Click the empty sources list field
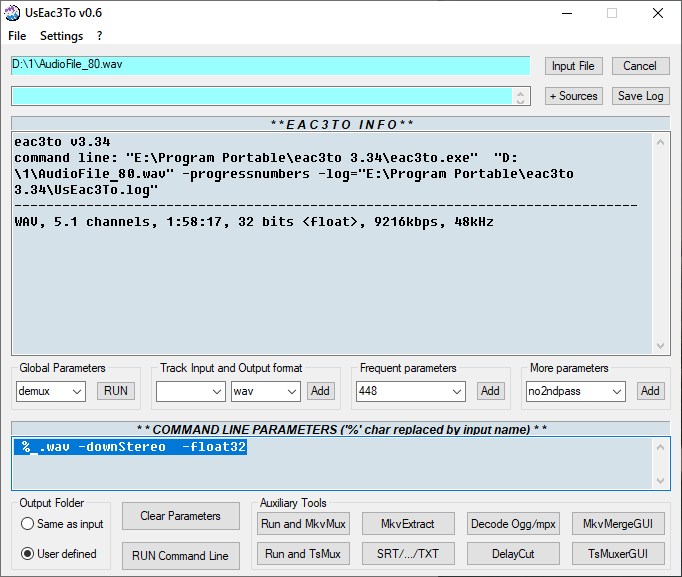Image resolution: width=682 pixels, height=577 pixels. click(x=262, y=96)
